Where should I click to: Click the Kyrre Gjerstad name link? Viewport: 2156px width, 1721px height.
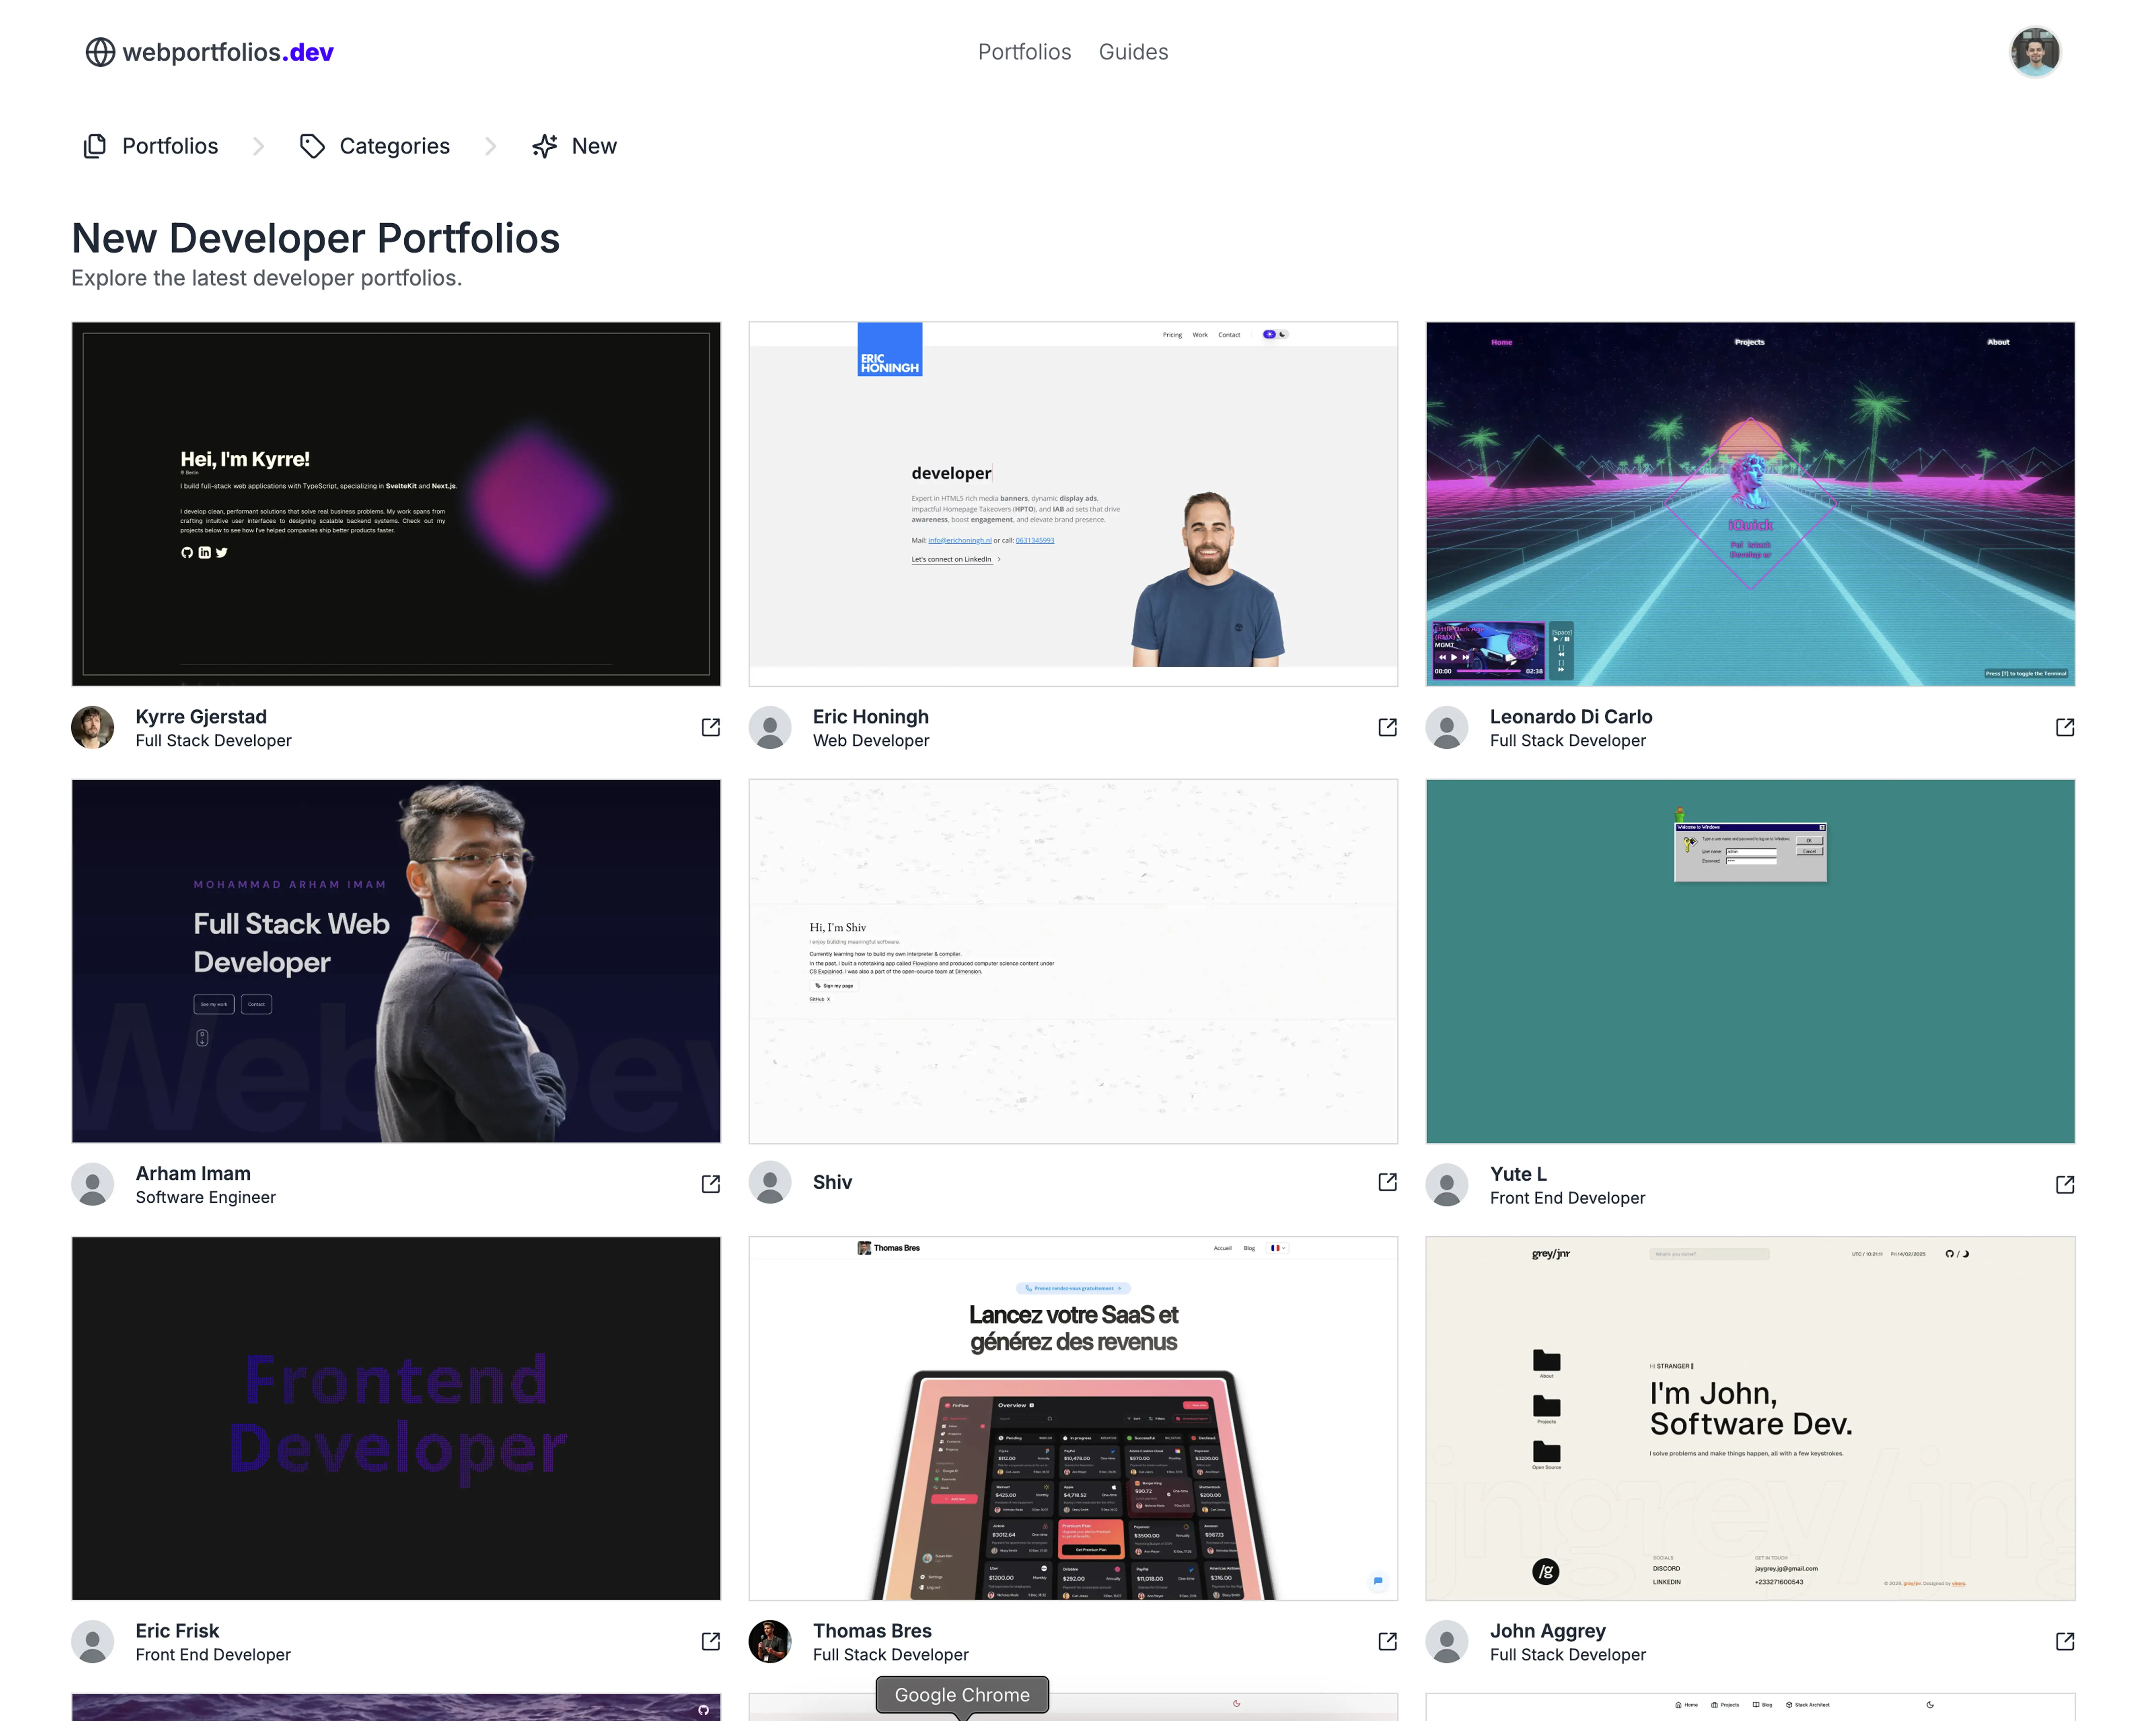201,717
